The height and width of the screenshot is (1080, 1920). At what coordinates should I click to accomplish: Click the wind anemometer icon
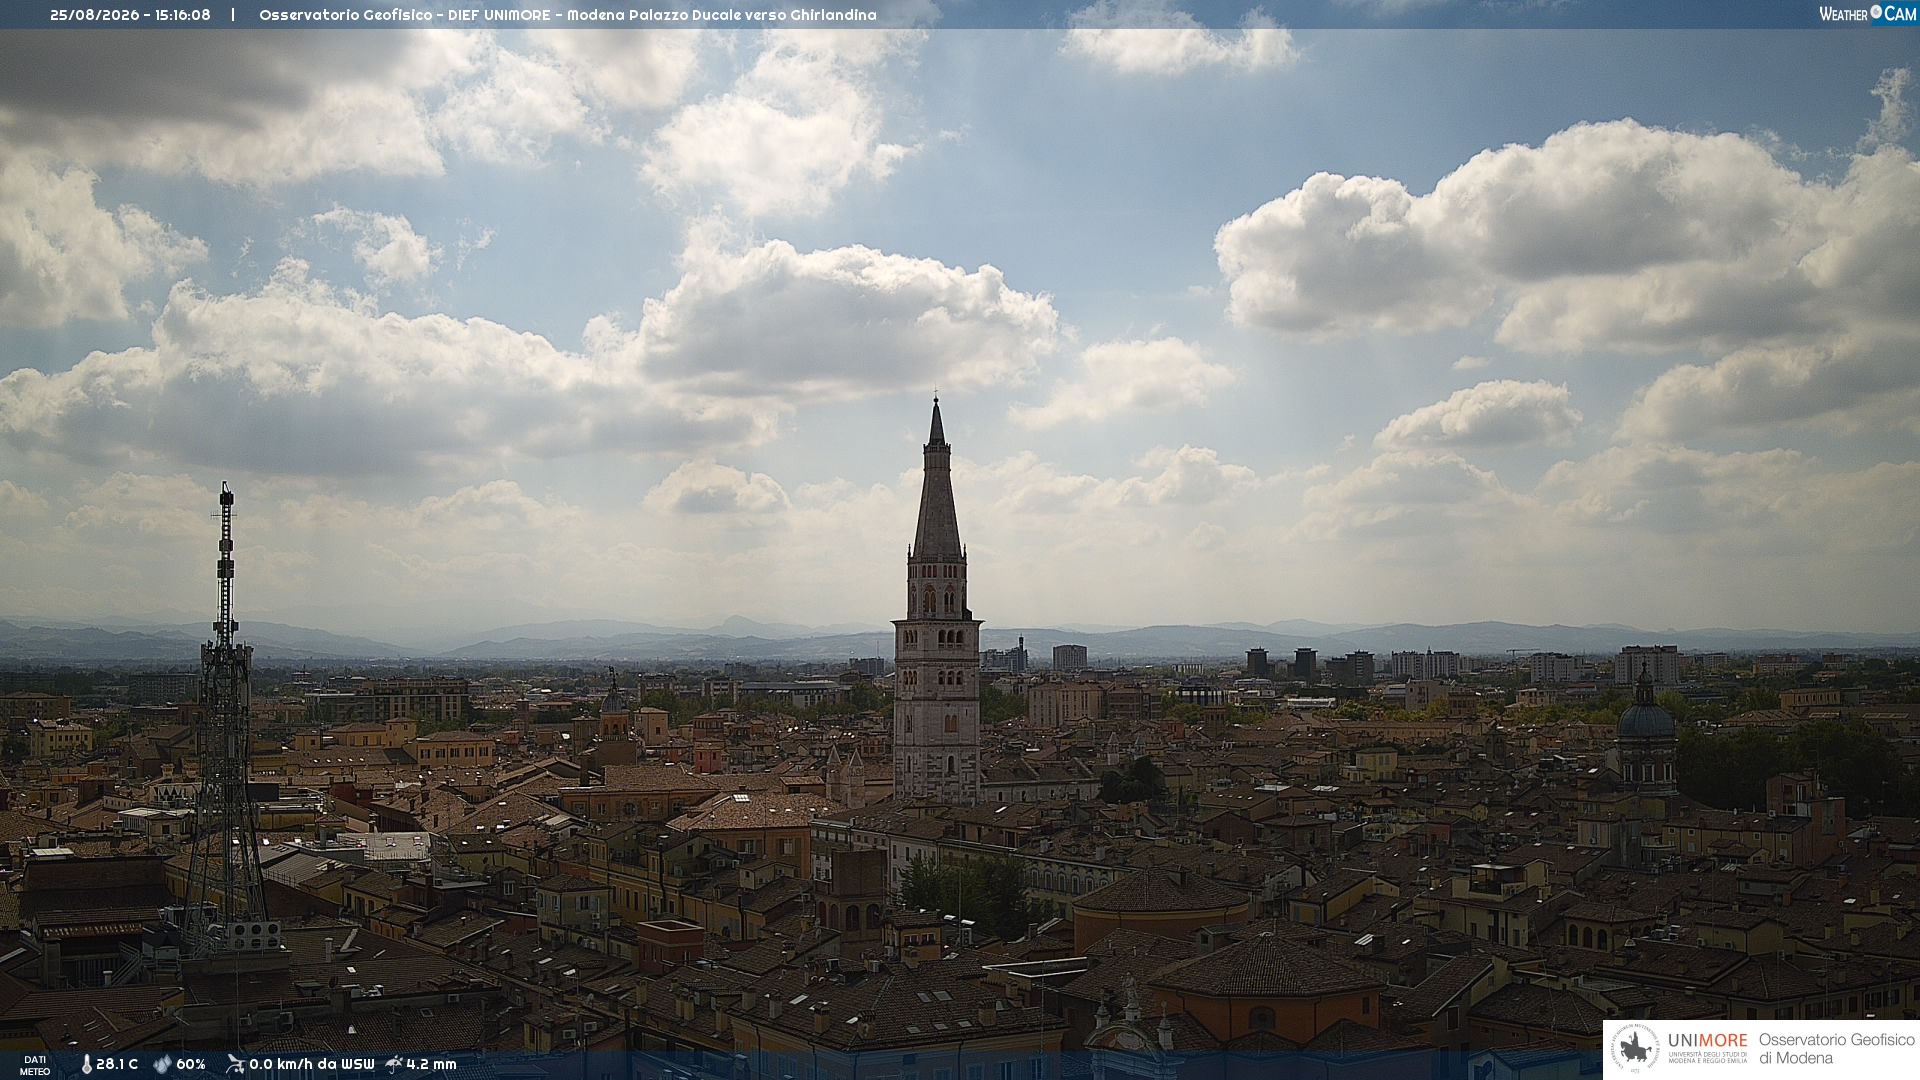pos(235,1064)
